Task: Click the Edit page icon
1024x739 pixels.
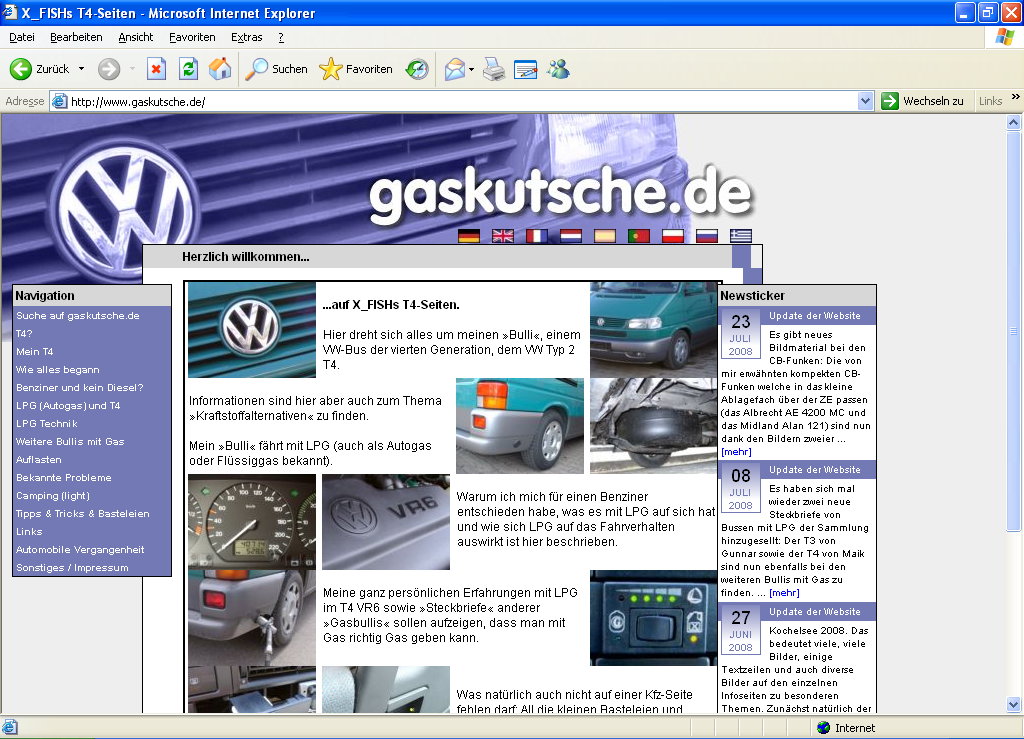Action: (526, 69)
